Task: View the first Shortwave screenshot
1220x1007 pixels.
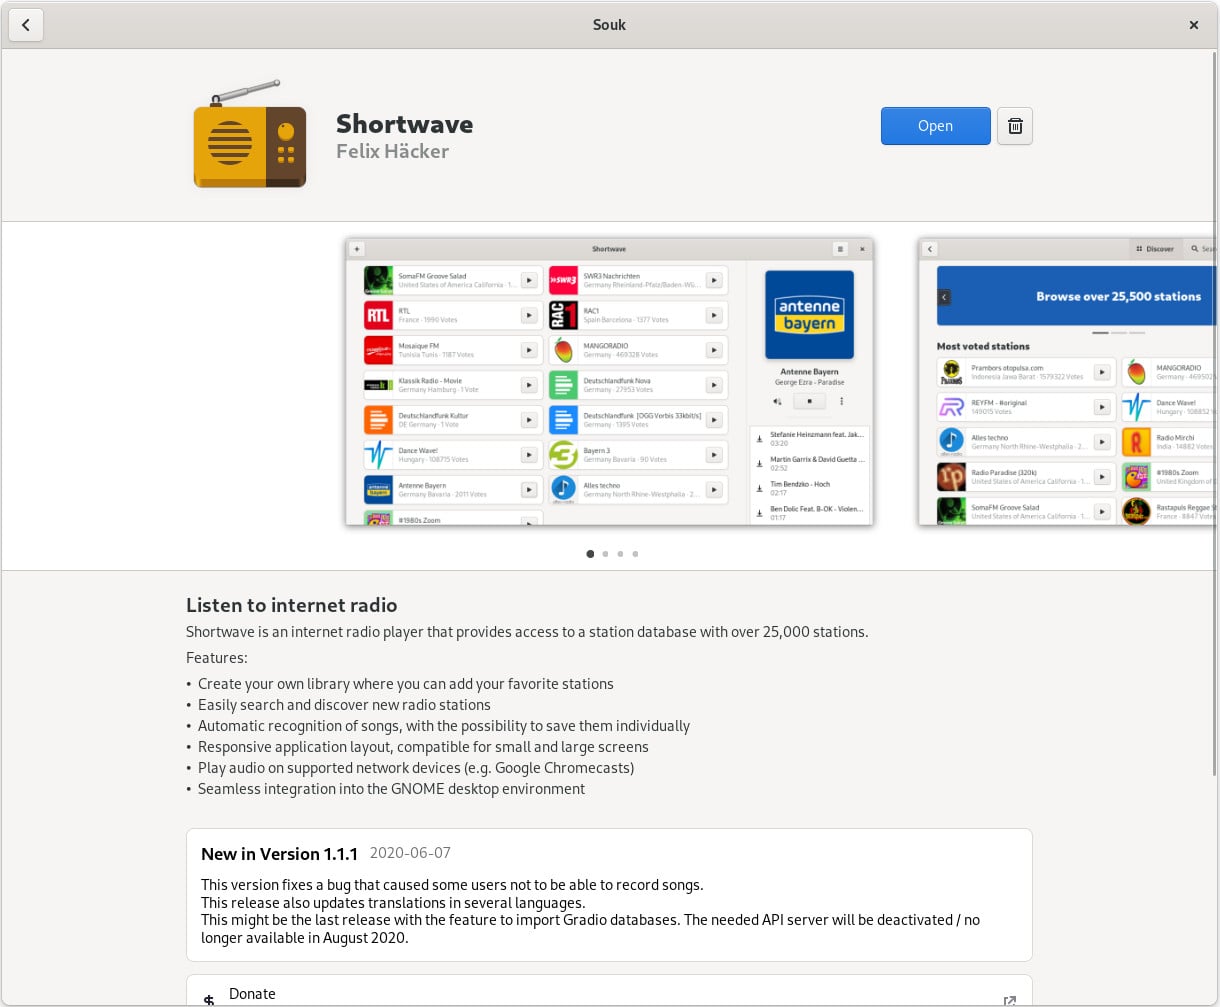Action: 609,381
